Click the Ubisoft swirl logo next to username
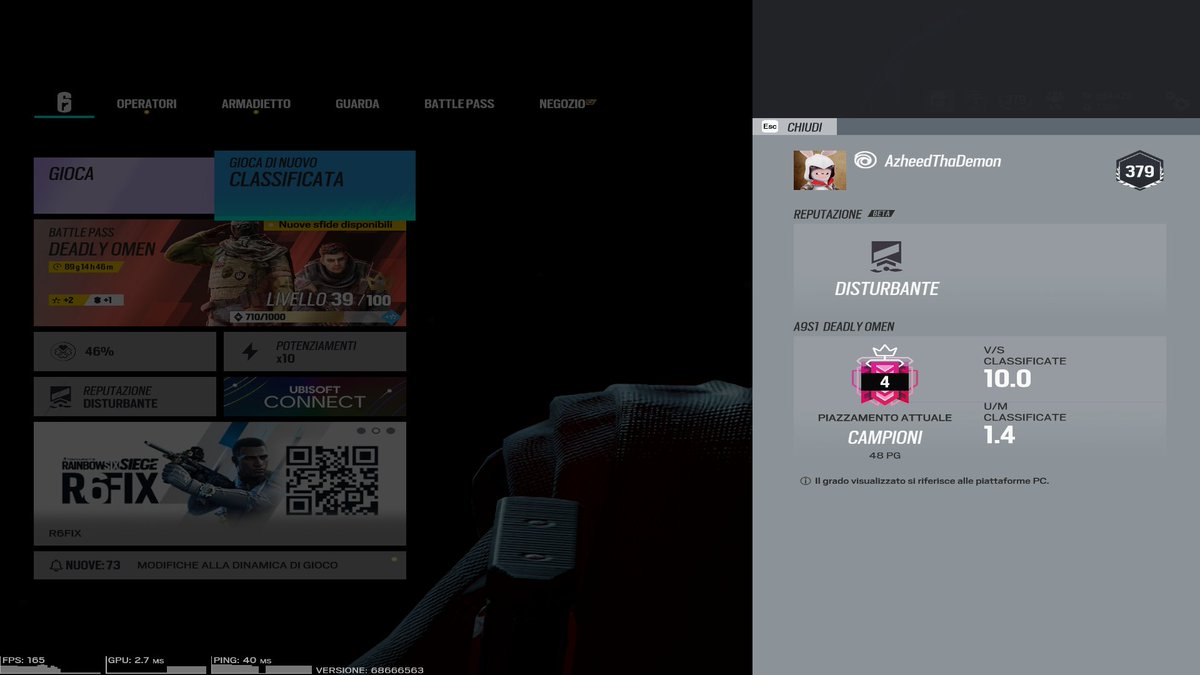The height and width of the screenshot is (675, 1200). click(866, 161)
